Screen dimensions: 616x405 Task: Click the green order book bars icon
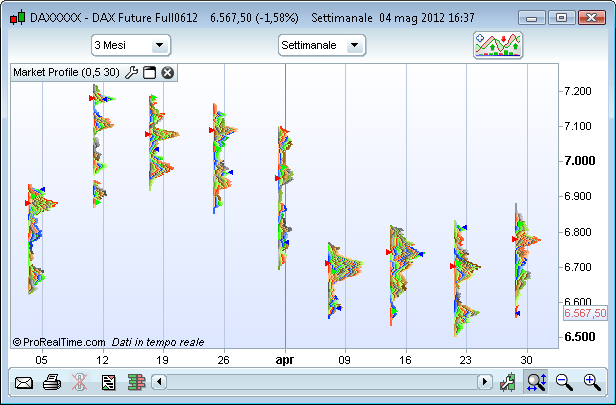pyautogui.click(x=136, y=382)
